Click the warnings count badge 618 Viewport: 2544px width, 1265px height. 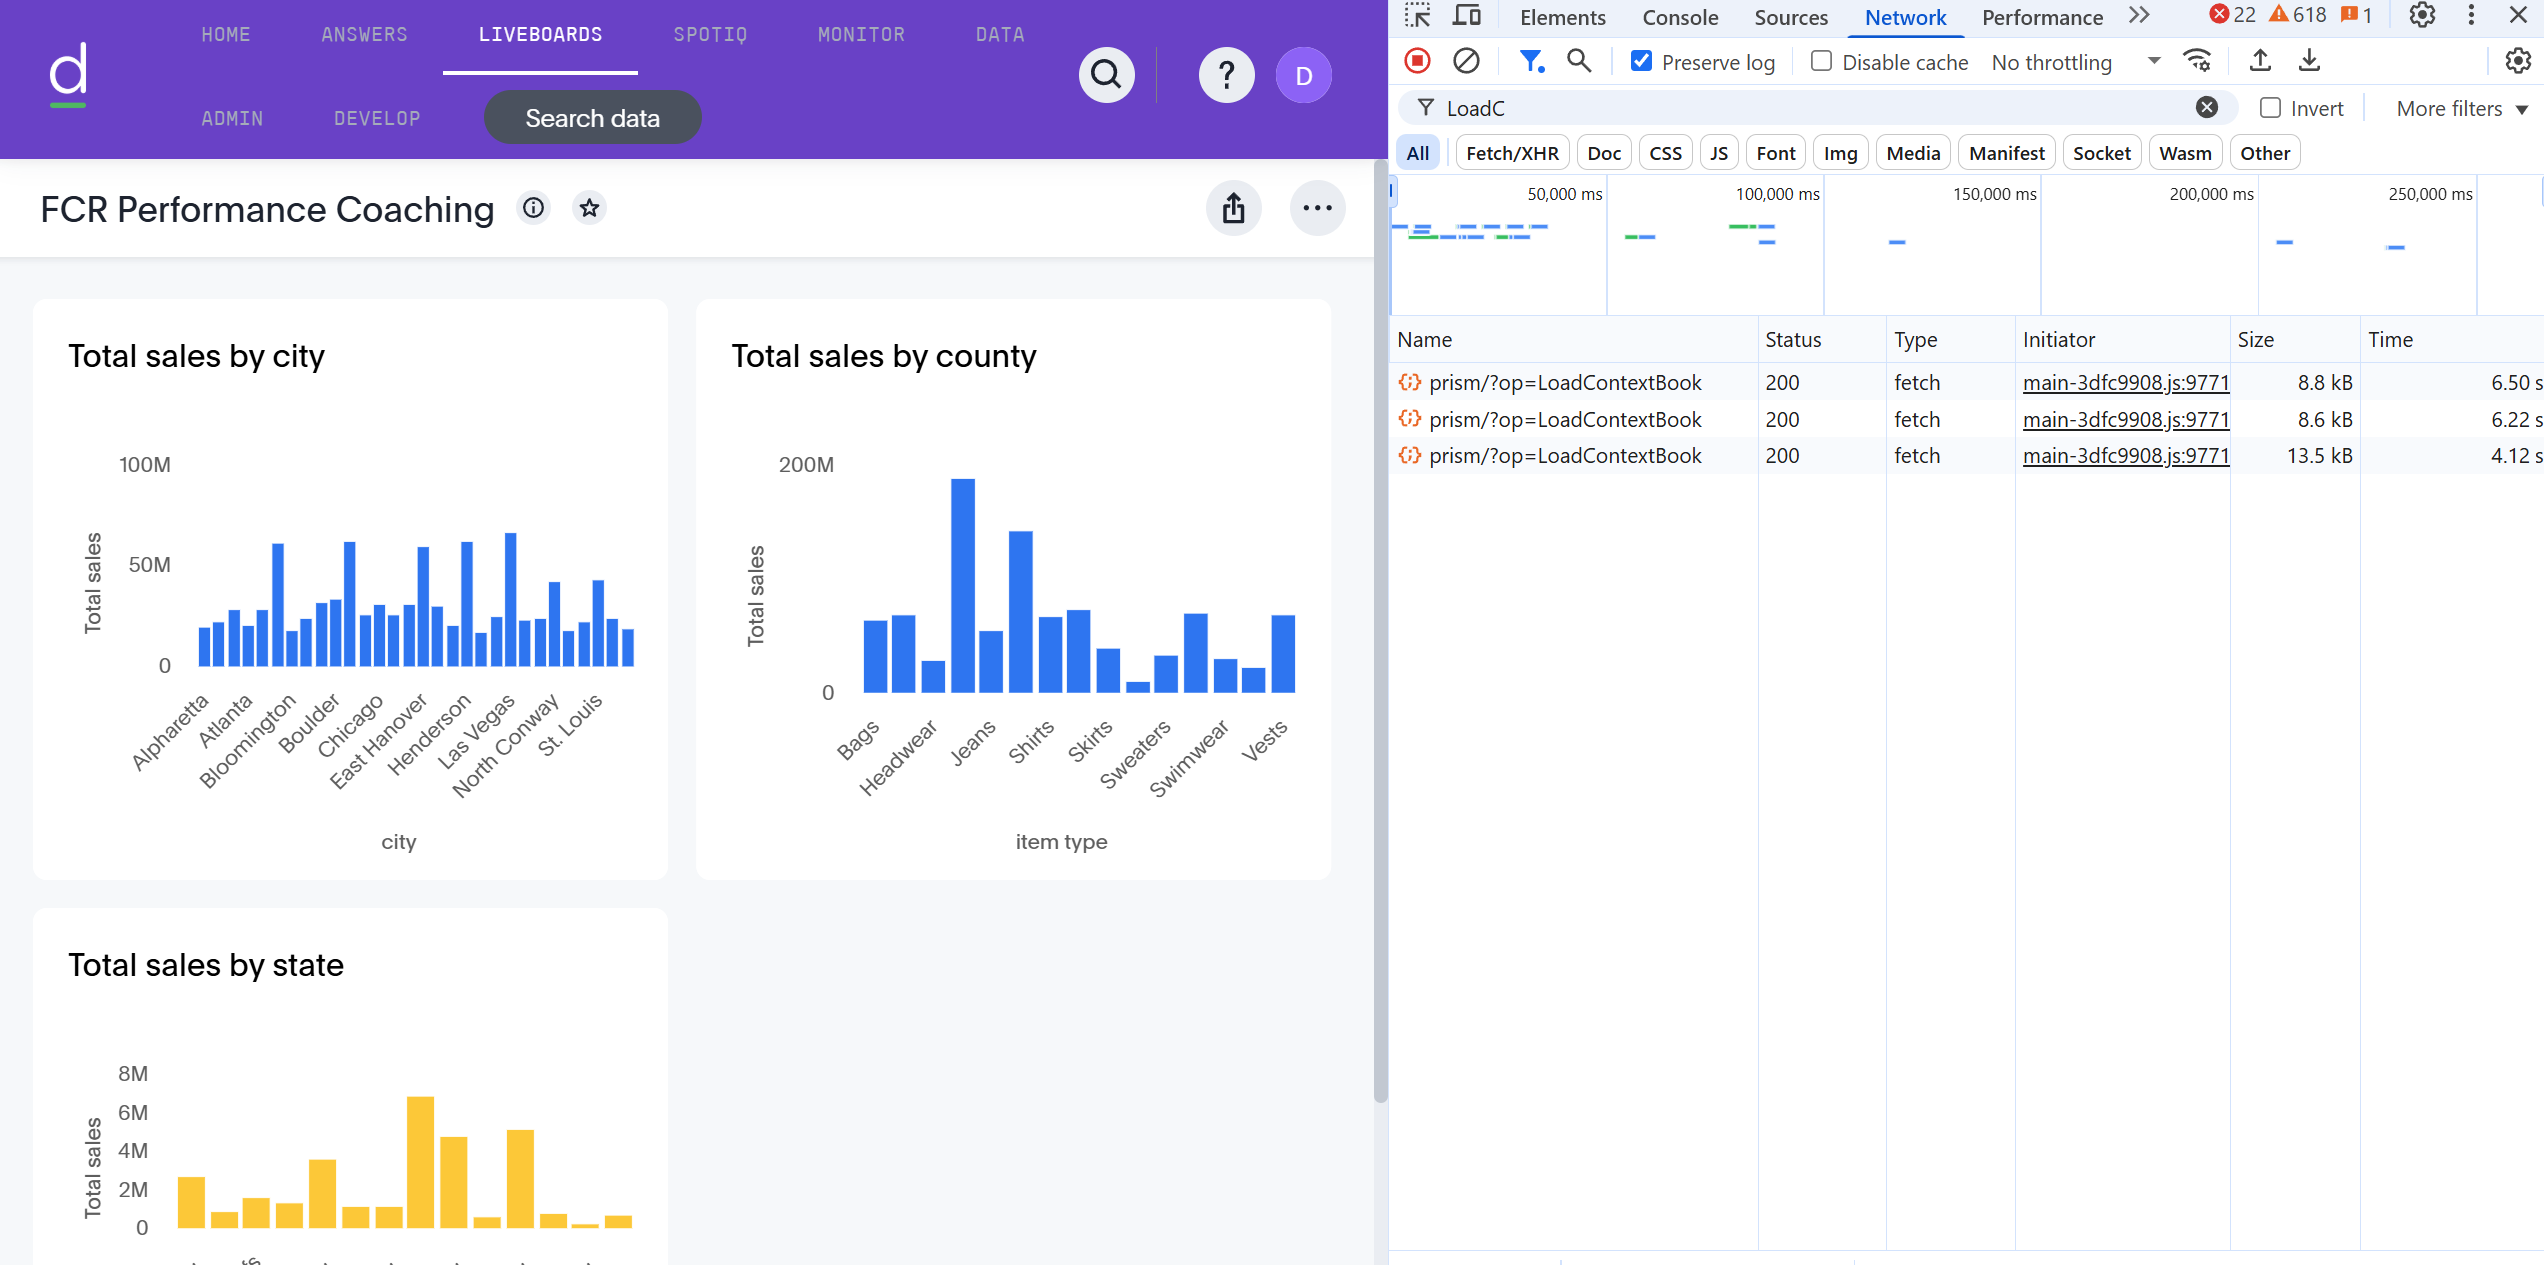tap(2298, 15)
